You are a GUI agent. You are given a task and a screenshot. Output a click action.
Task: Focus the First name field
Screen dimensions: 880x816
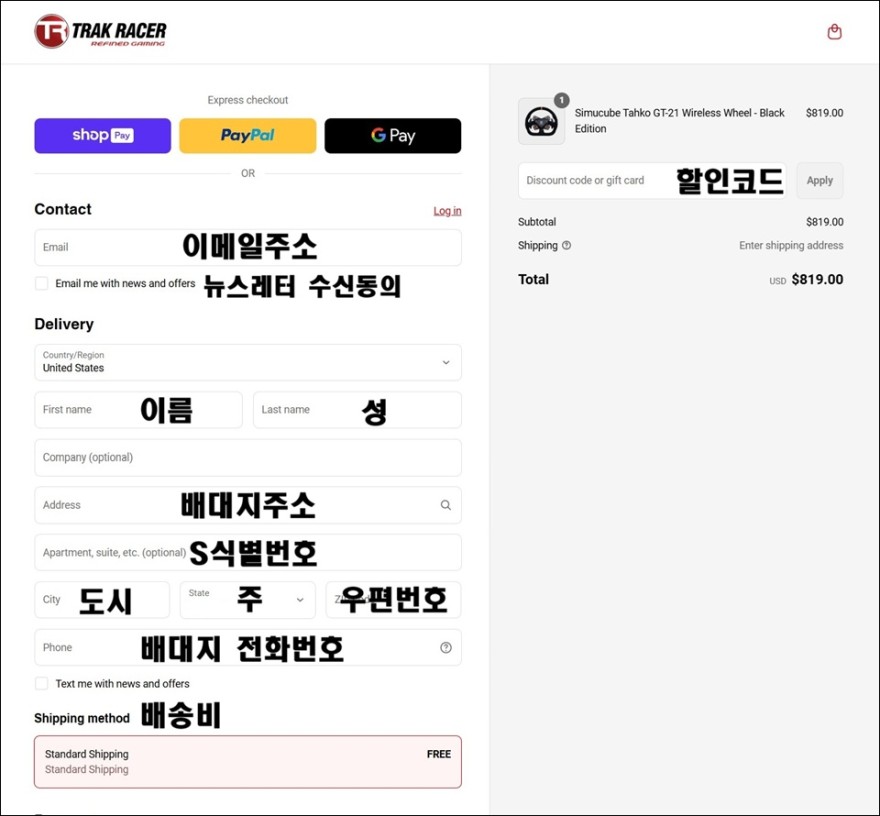[x=138, y=410]
